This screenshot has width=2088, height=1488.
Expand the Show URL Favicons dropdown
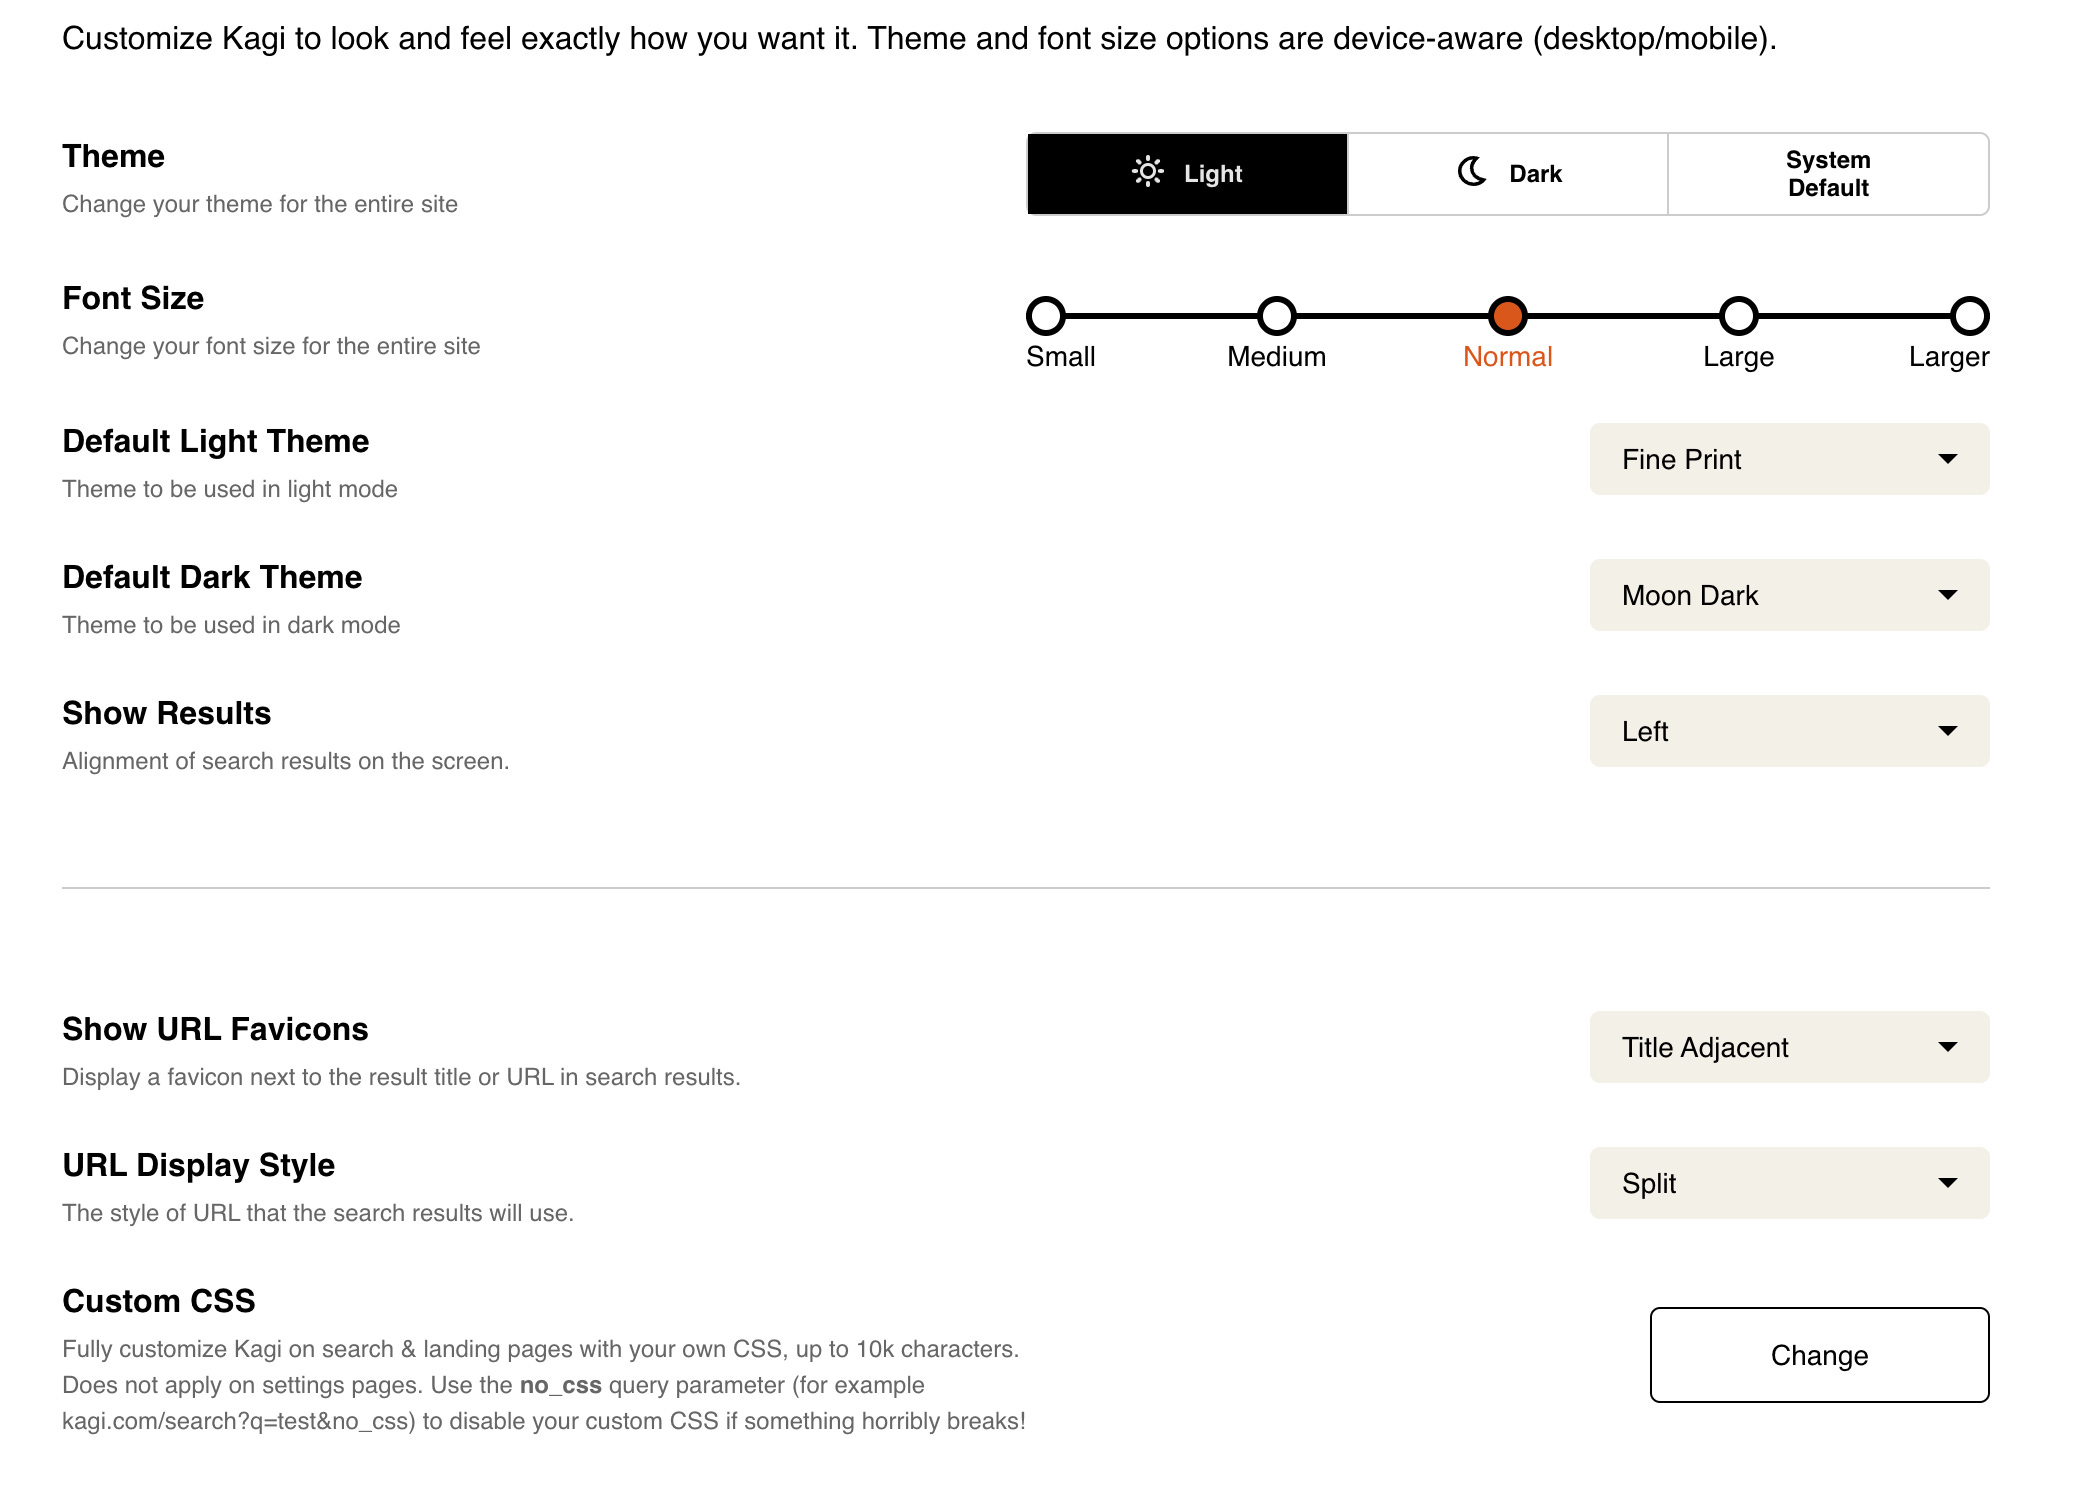(x=1788, y=1047)
